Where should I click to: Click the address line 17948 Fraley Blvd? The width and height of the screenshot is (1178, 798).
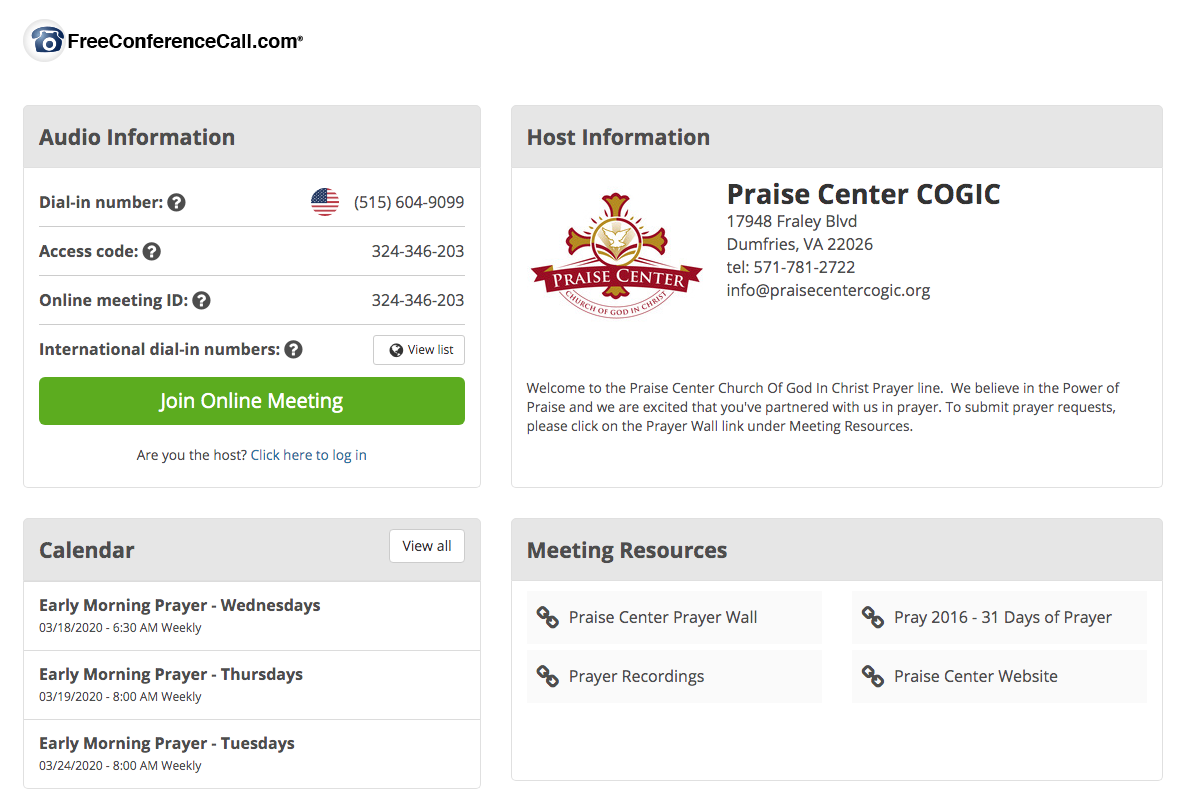pyautogui.click(x=792, y=222)
